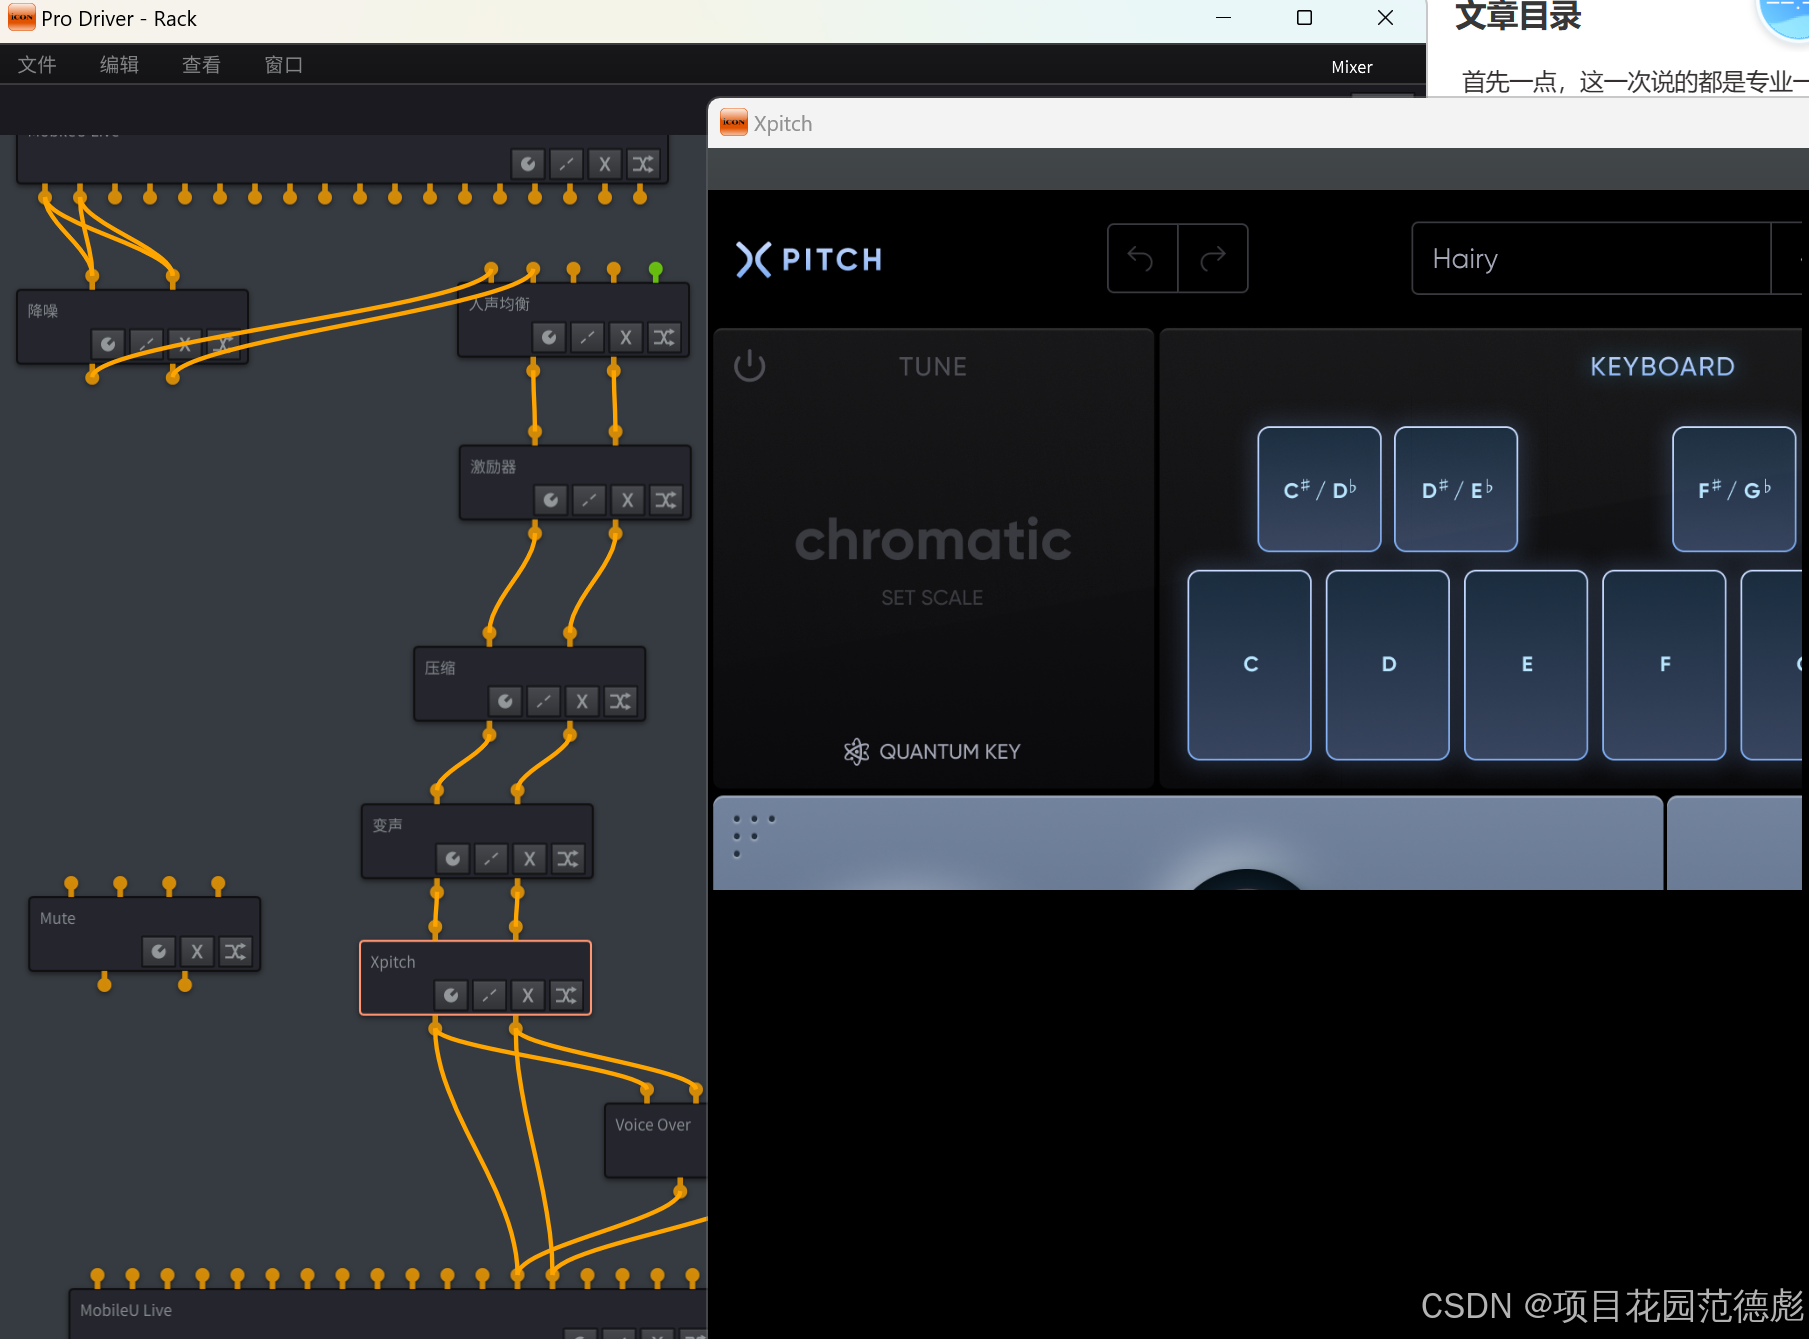Toggle the Xpitch power button
Image resolution: width=1809 pixels, height=1339 pixels.
click(750, 366)
